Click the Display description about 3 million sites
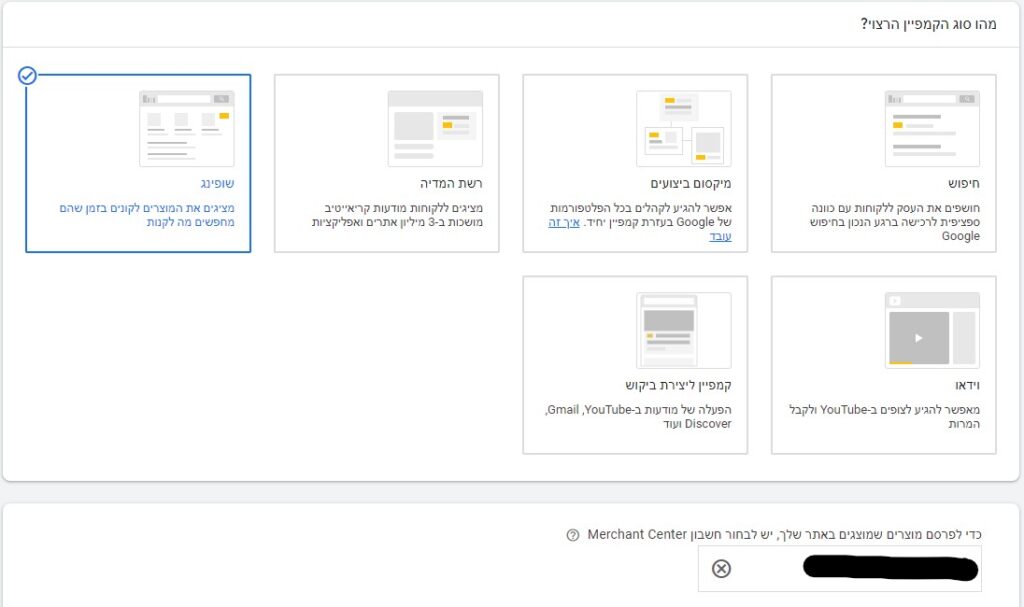The image size is (1024, 607). (397, 215)
